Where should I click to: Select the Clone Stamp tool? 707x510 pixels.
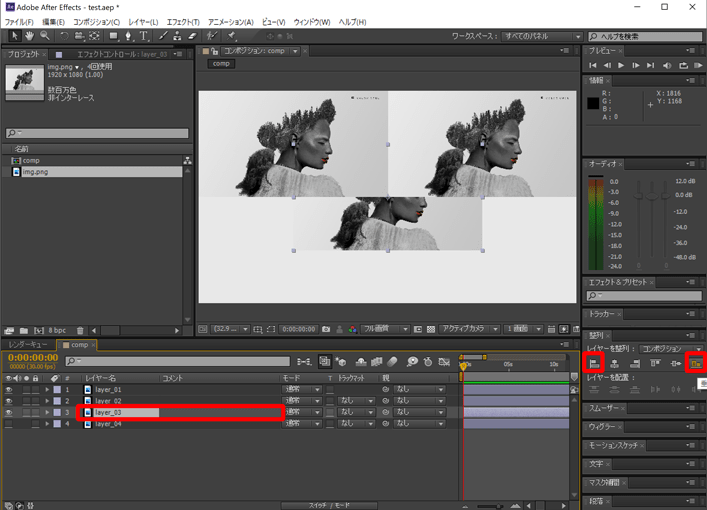point(177,36)
